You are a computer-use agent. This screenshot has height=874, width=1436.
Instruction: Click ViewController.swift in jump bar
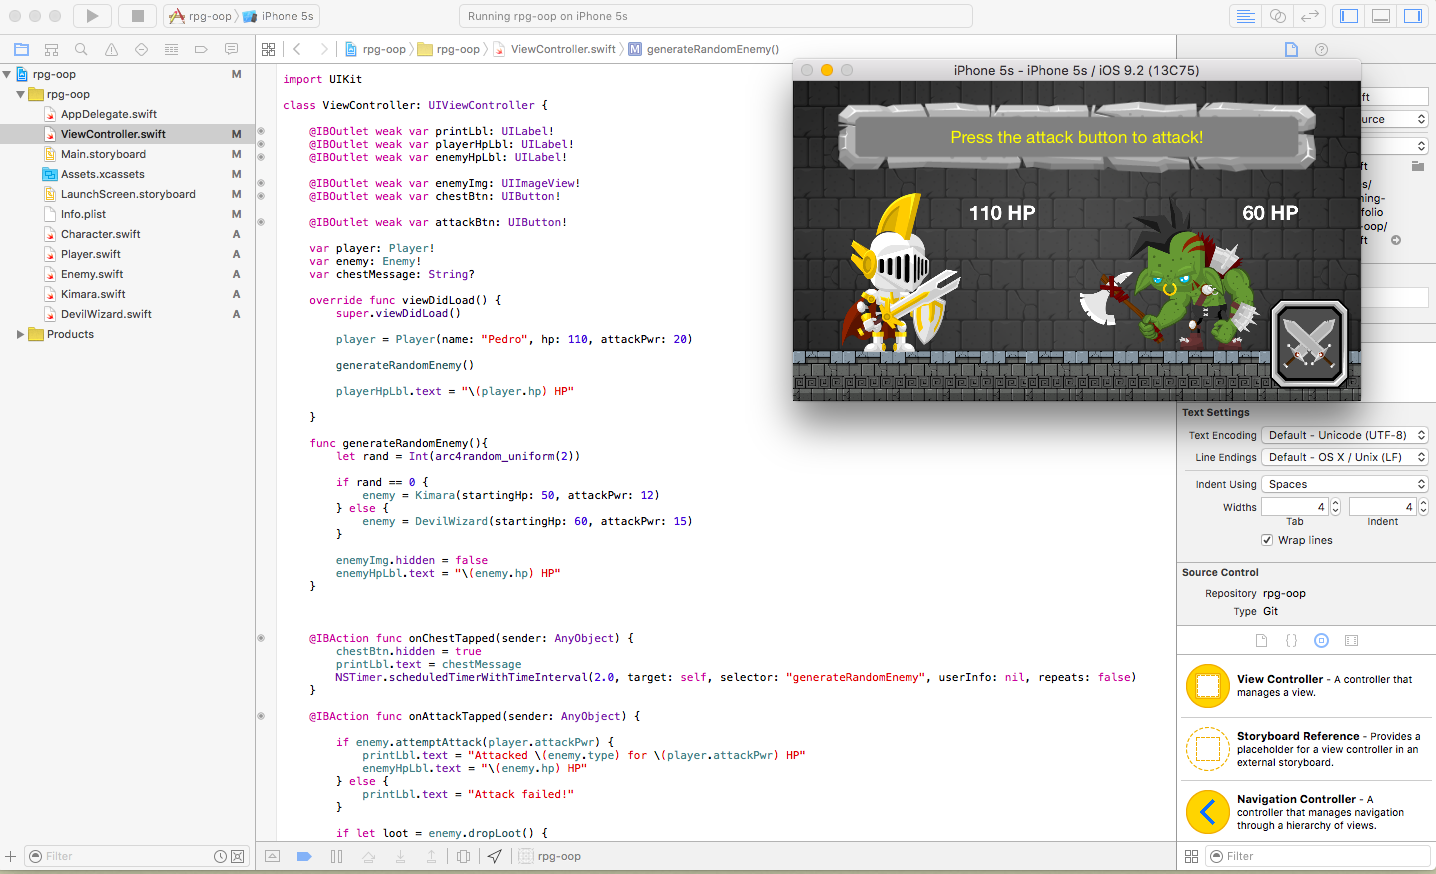pos(554,49)
